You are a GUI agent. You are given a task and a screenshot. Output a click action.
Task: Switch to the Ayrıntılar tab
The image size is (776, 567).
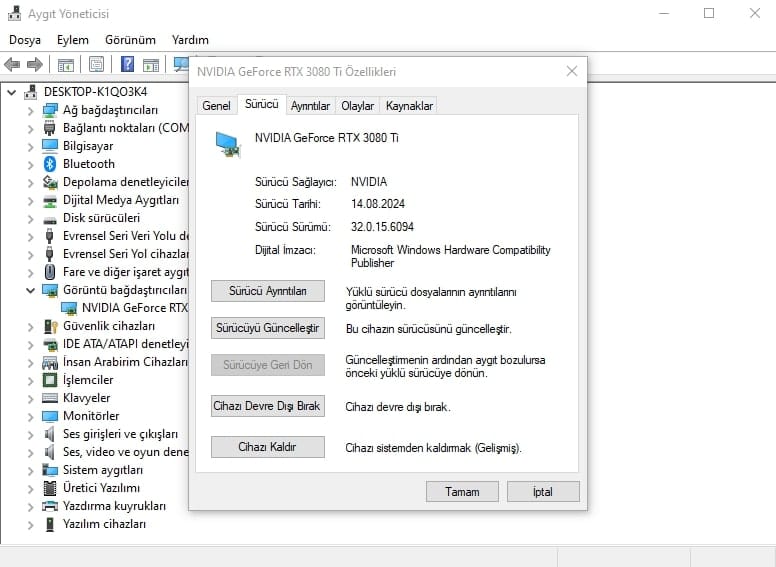310,105
